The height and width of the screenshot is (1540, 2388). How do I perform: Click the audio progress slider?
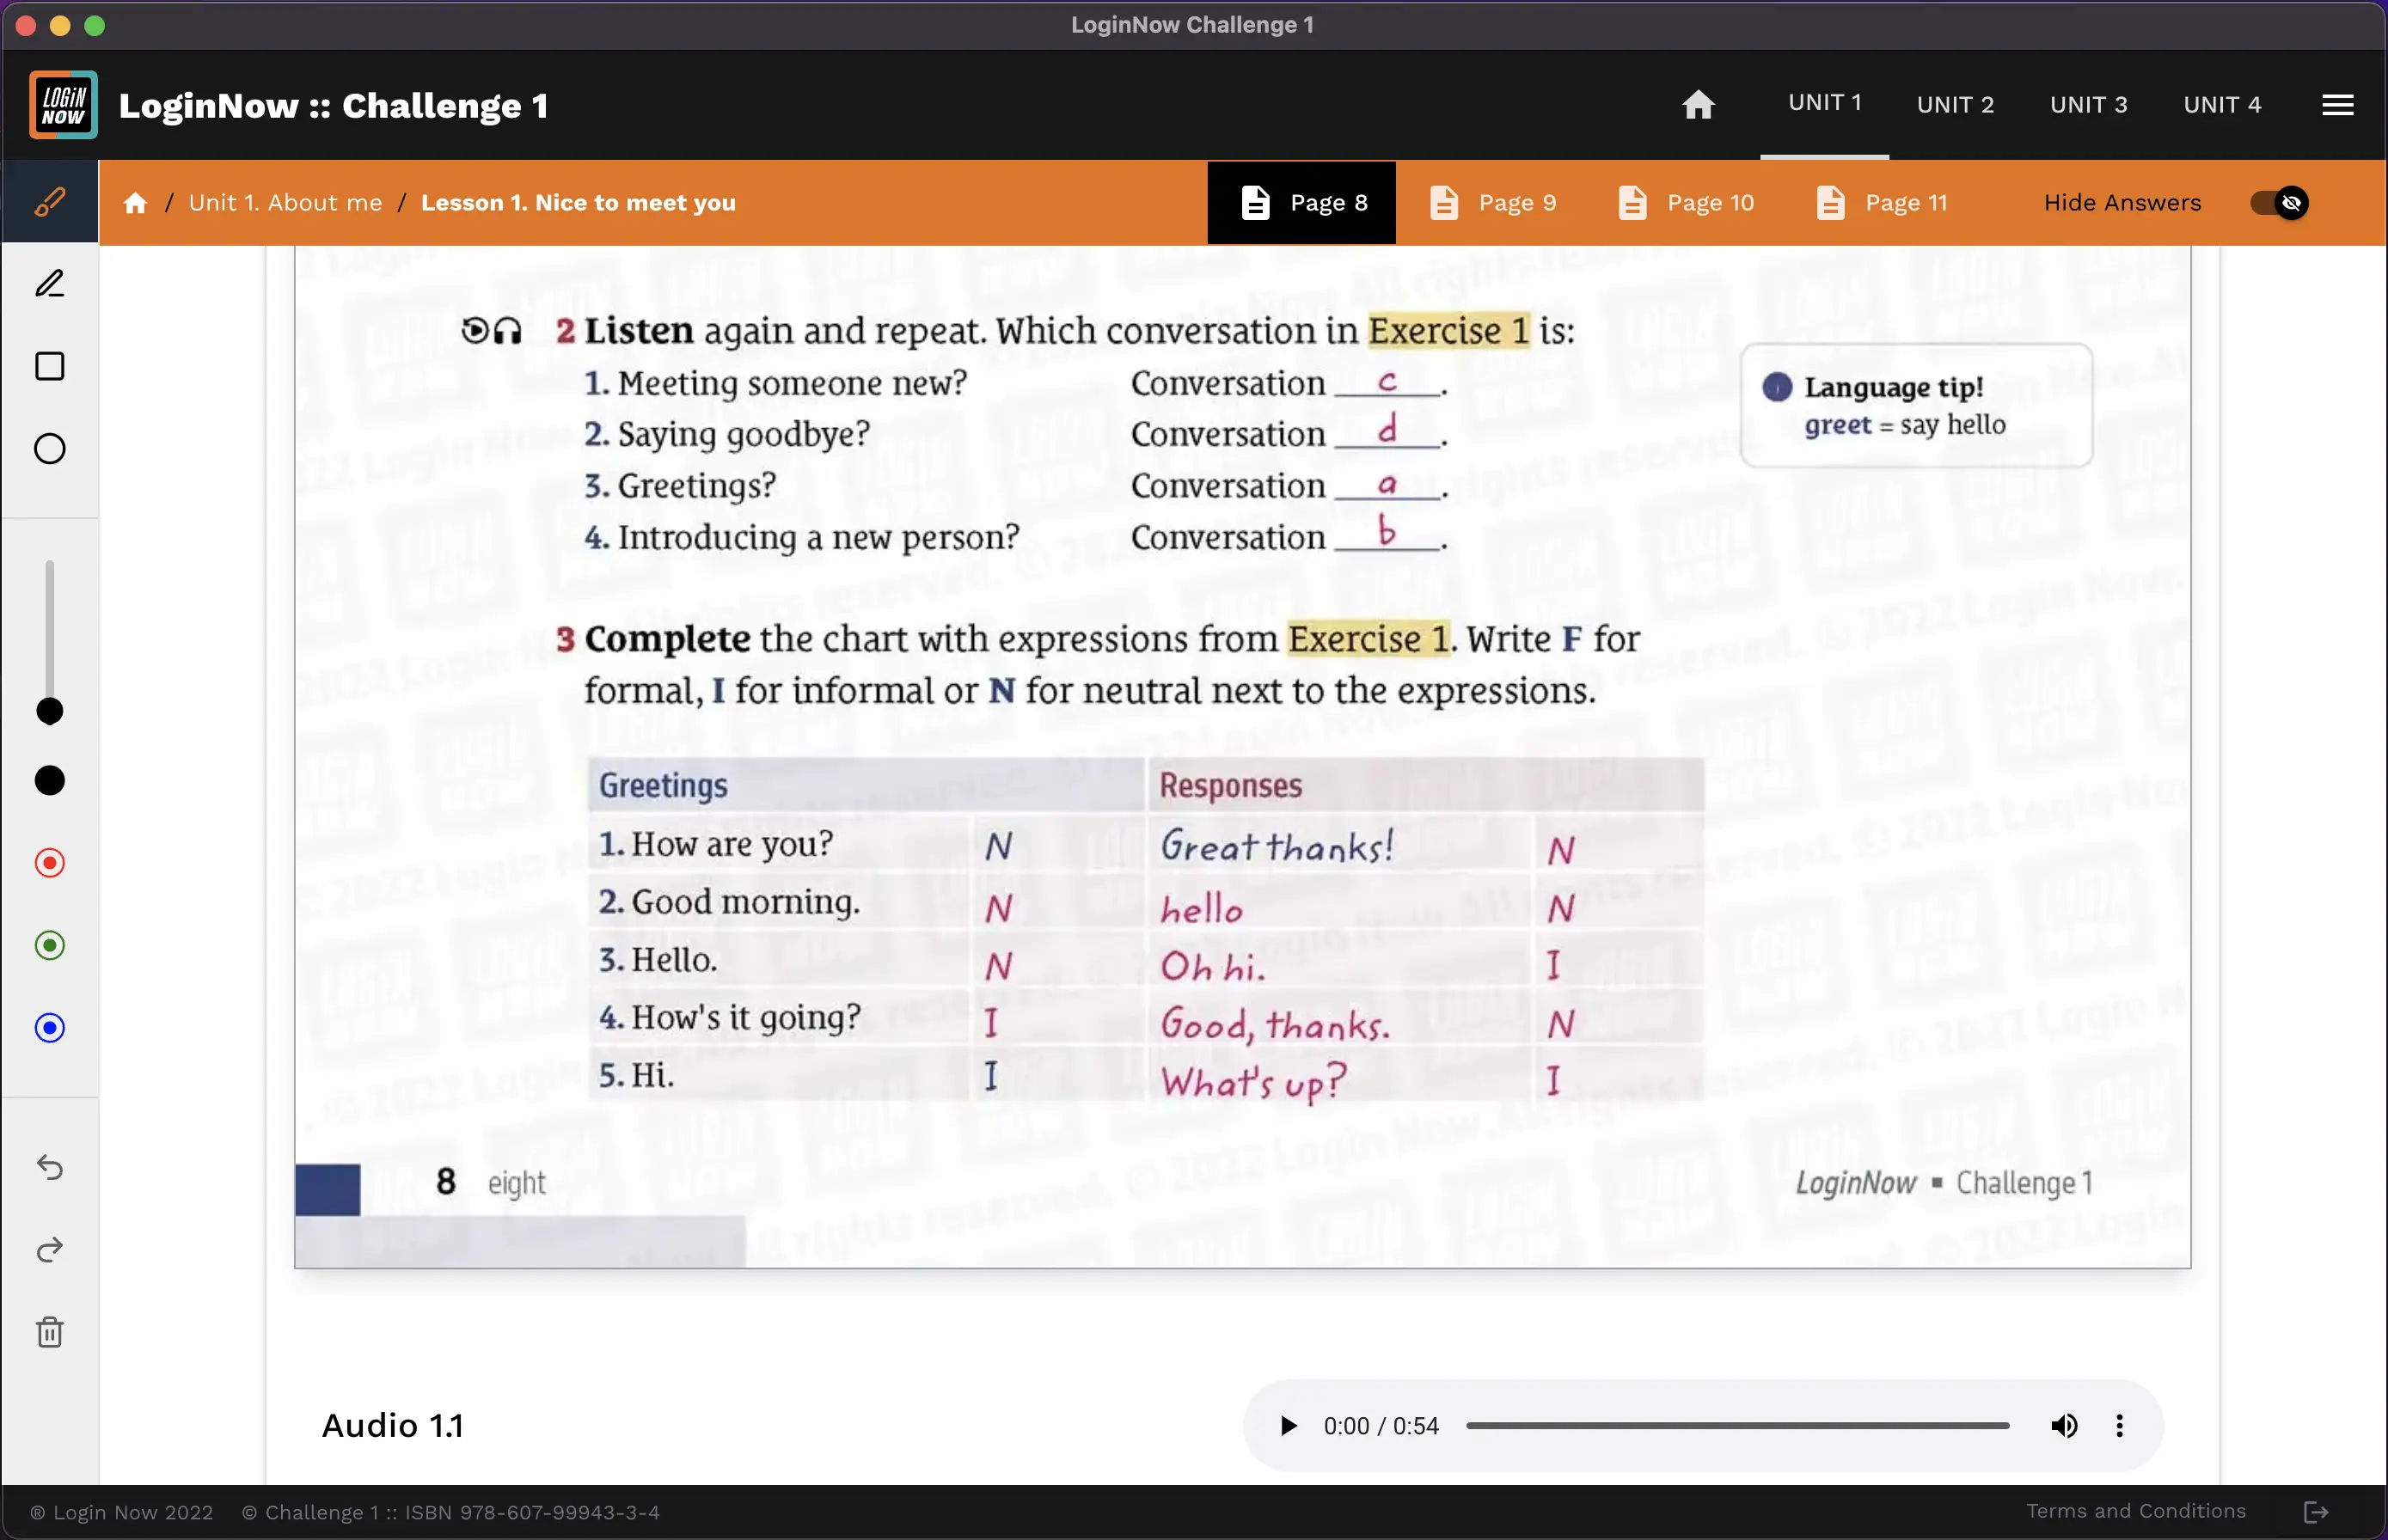(1737, 1426)
